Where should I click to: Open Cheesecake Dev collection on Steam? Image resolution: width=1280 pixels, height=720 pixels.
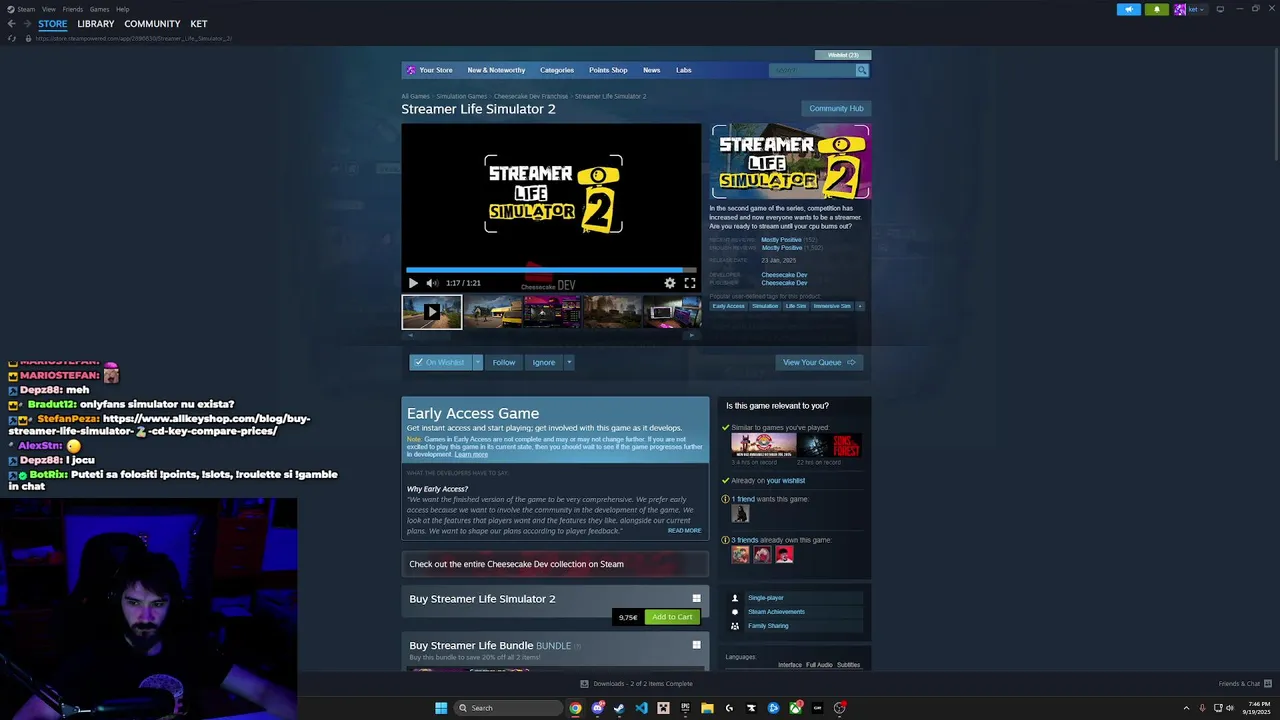click(555, 564)
